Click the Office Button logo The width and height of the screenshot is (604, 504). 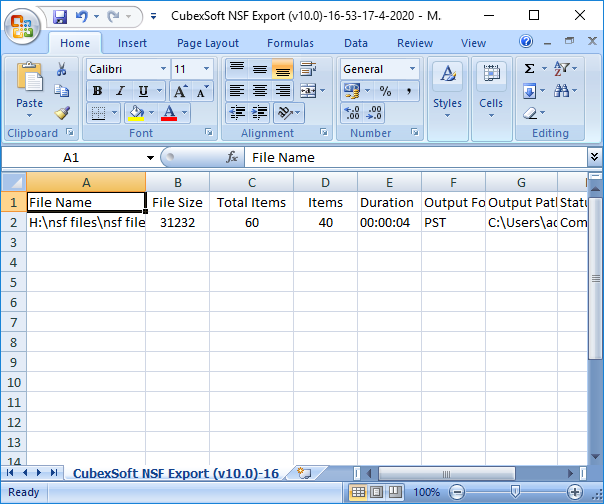[x=22, y=24]
